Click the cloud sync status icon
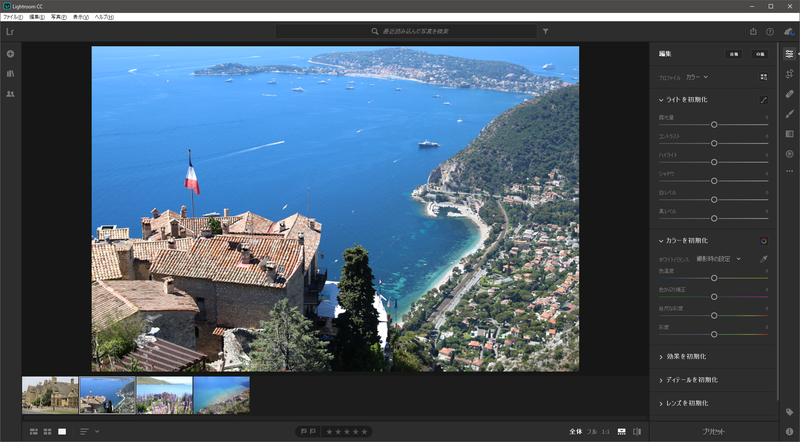This screenshot has width=800, height=442. coord(789,32)
